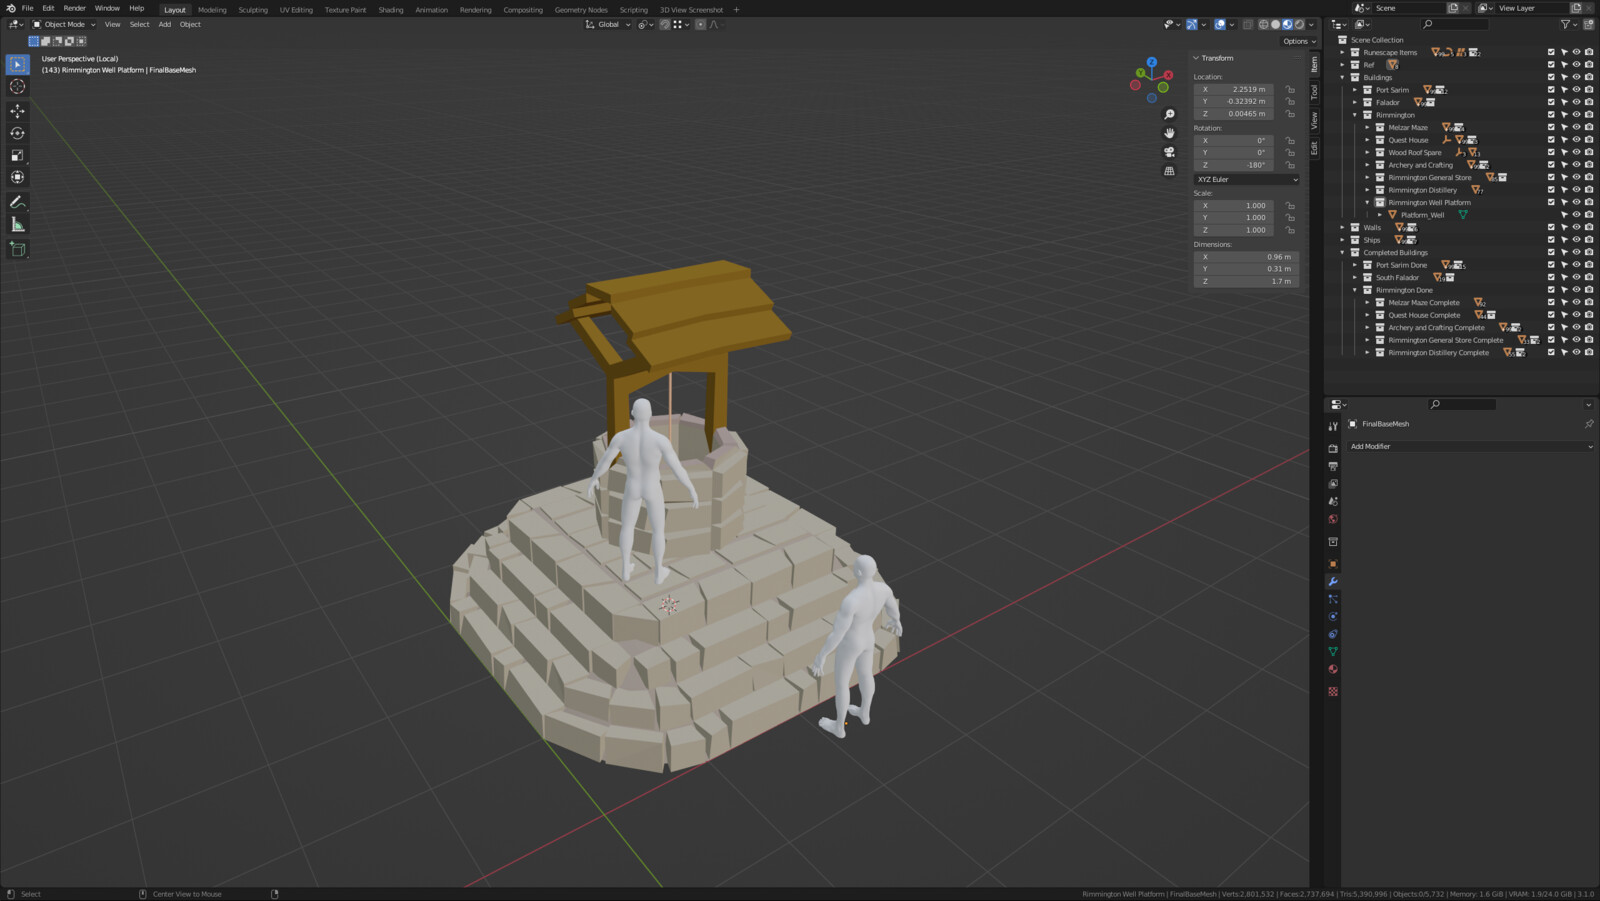Image resolution: width=1600 pixels, height=901 pixels.
Task: Open the Texture properties tab
Action: [x=1333, y=691]
